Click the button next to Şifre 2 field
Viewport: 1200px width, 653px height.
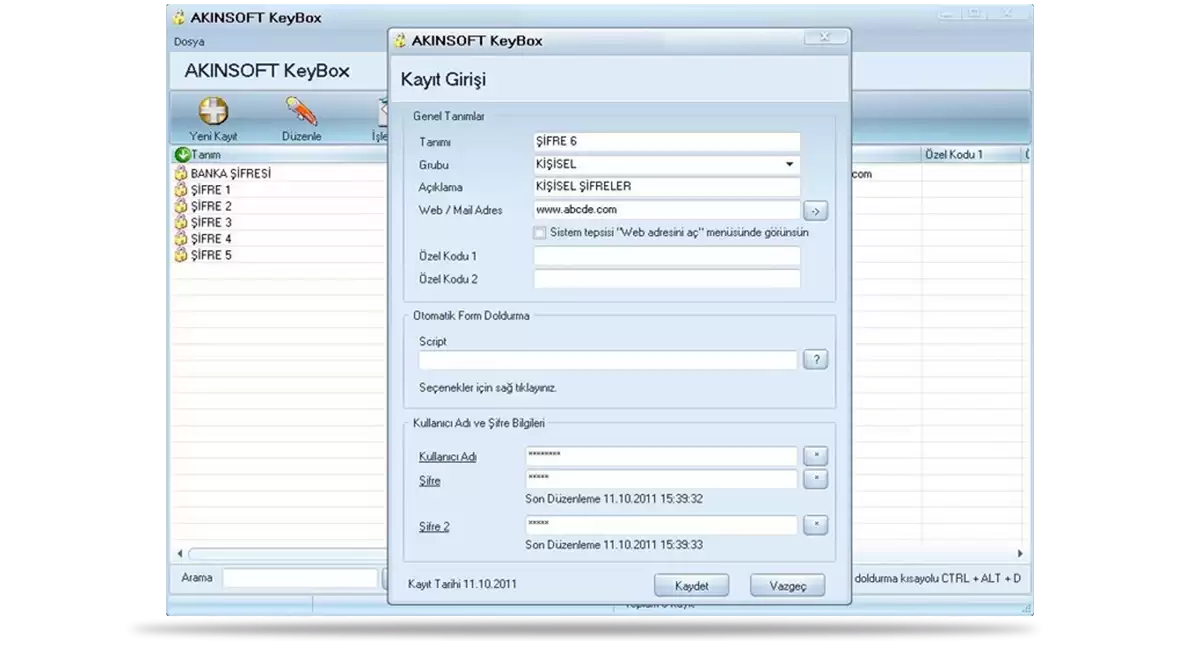tap(815, 525)
